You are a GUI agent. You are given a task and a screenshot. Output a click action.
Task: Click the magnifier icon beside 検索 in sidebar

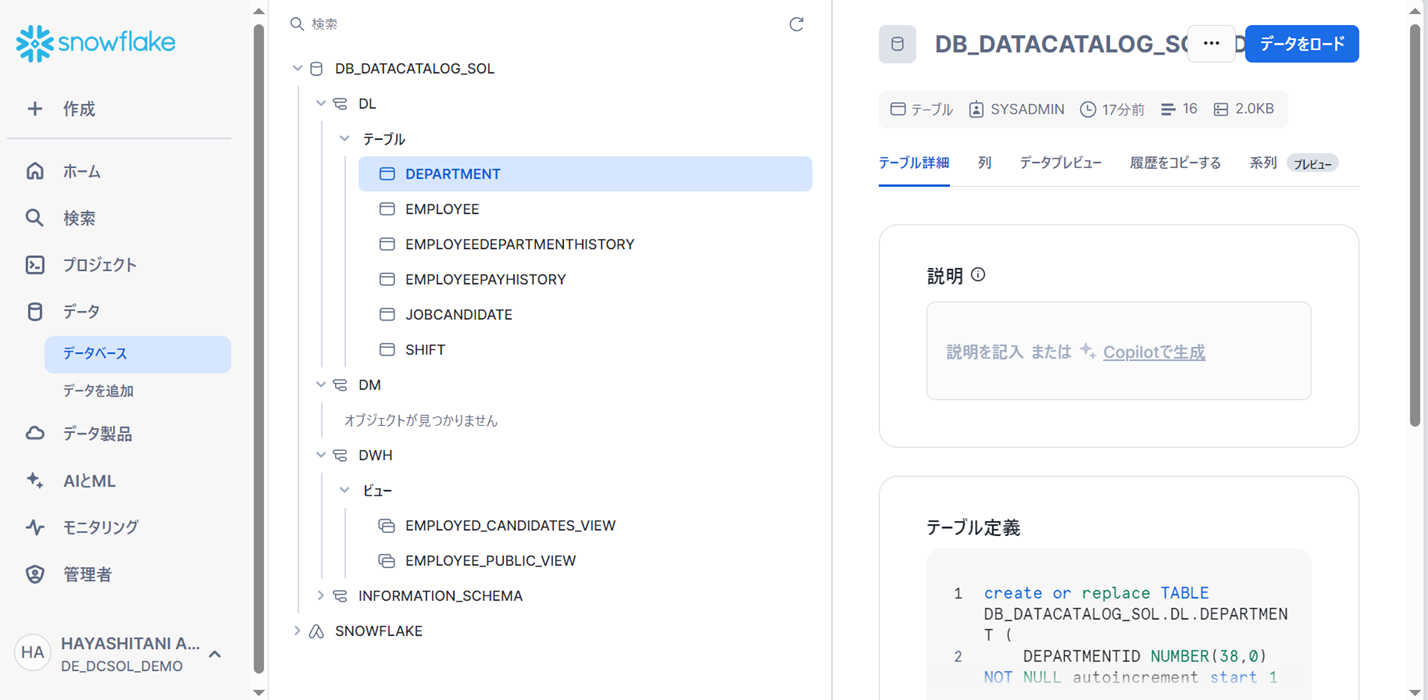pos(35,218)
